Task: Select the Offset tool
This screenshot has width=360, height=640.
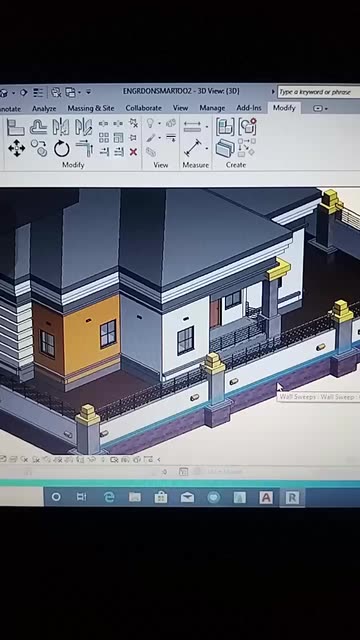Action: [x=38, y=127]
